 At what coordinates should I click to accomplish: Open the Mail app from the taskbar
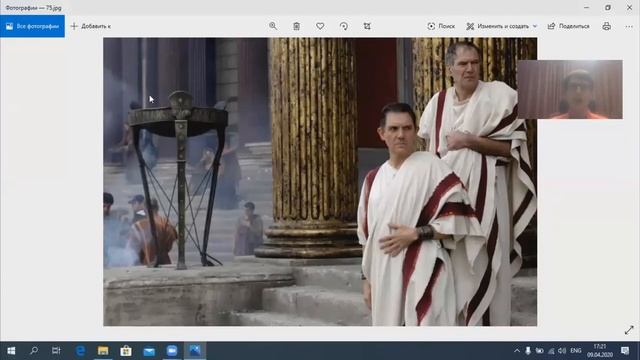149,351
